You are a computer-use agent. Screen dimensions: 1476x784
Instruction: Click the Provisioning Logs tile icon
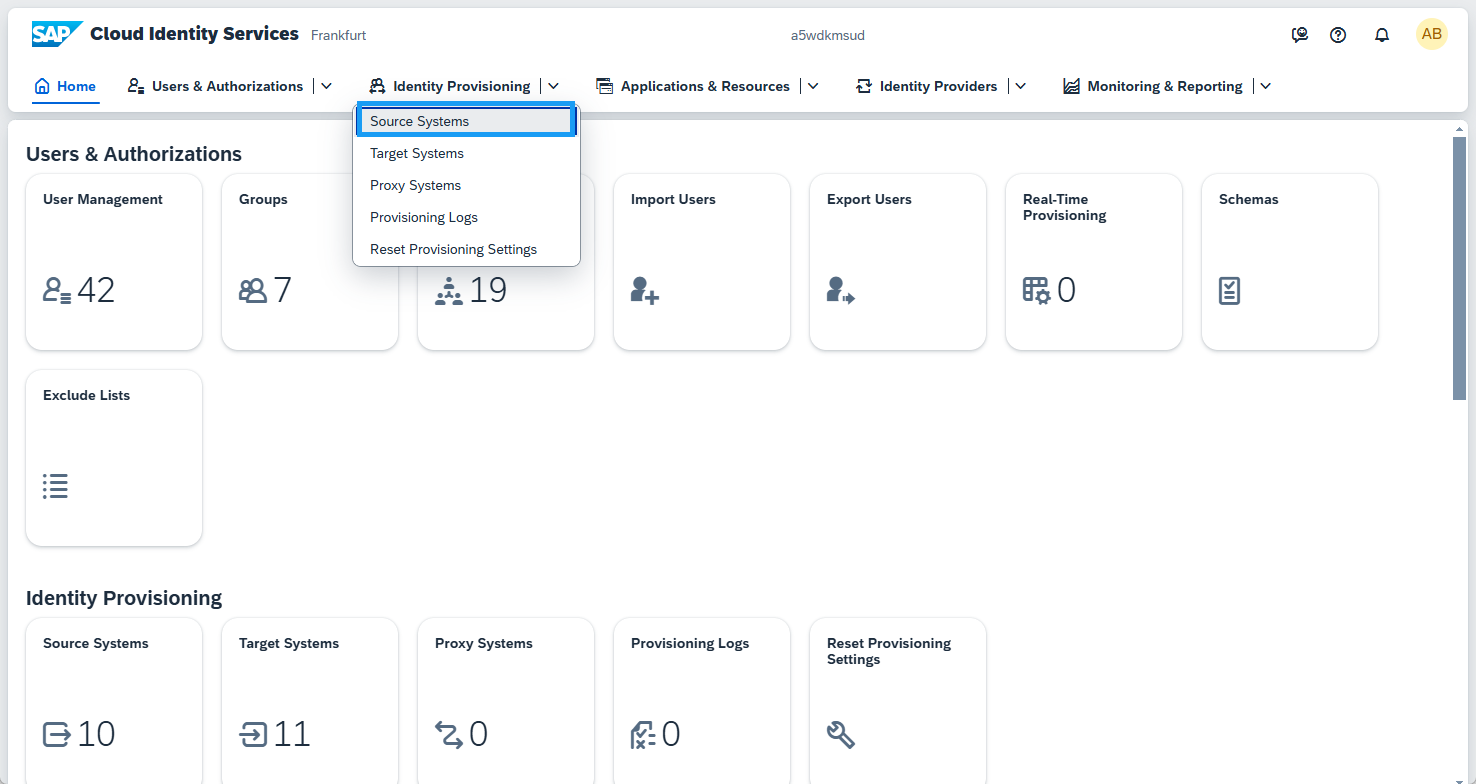click(643, 735)
